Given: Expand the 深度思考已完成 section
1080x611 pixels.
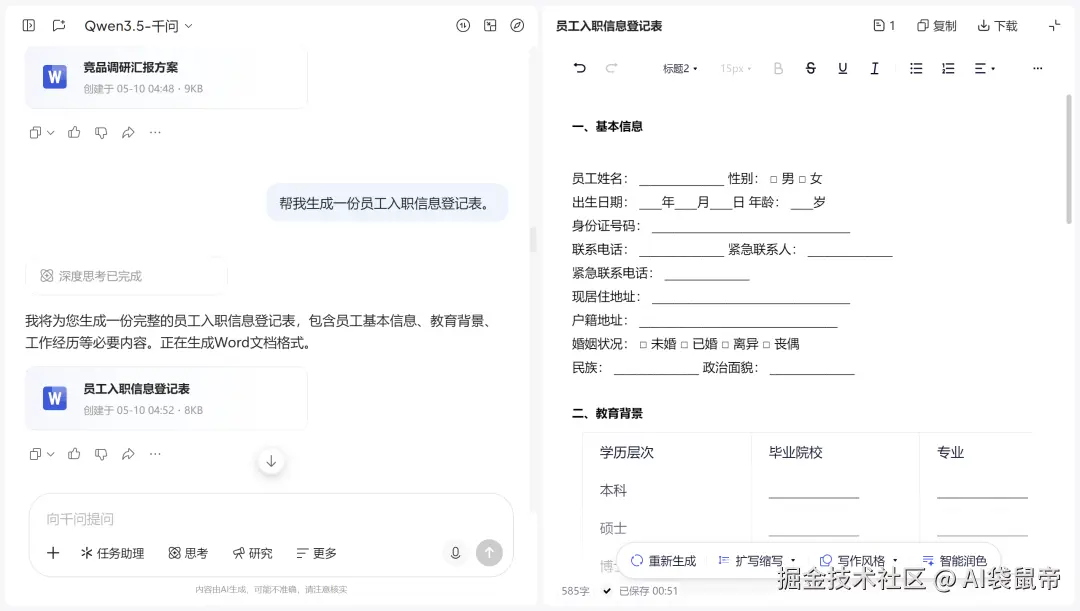Looking at the screenshot, I should tap(126, 276).
